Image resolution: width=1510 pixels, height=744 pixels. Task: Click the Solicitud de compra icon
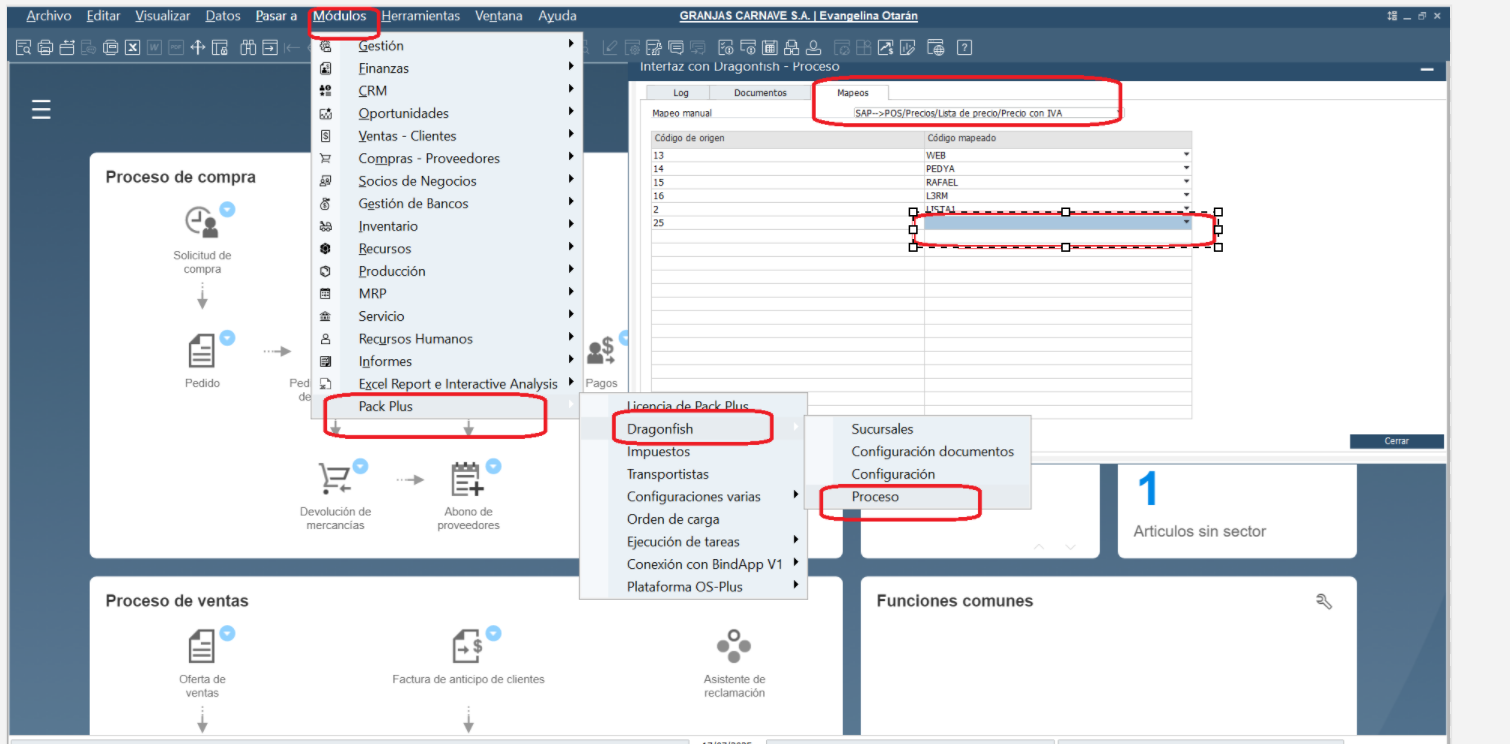(x=201, y=221)
